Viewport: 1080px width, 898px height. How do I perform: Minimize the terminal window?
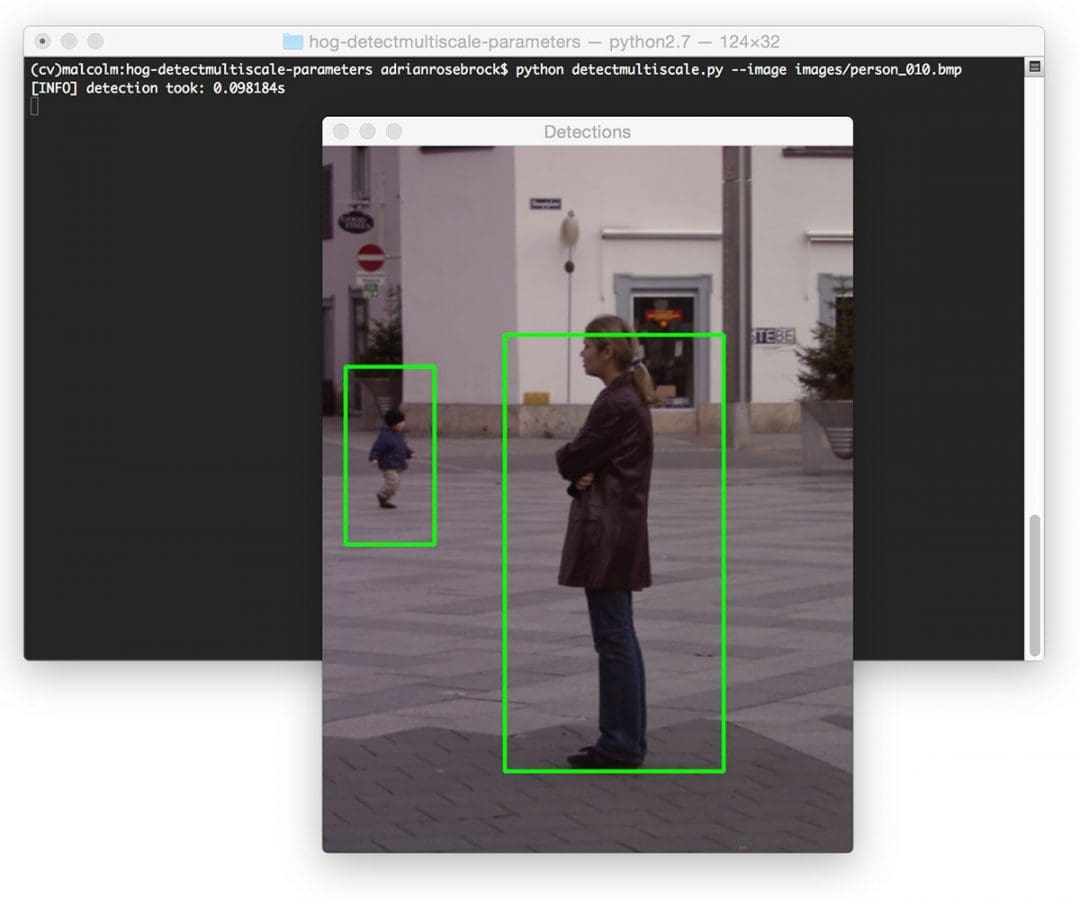coord(69,41)
